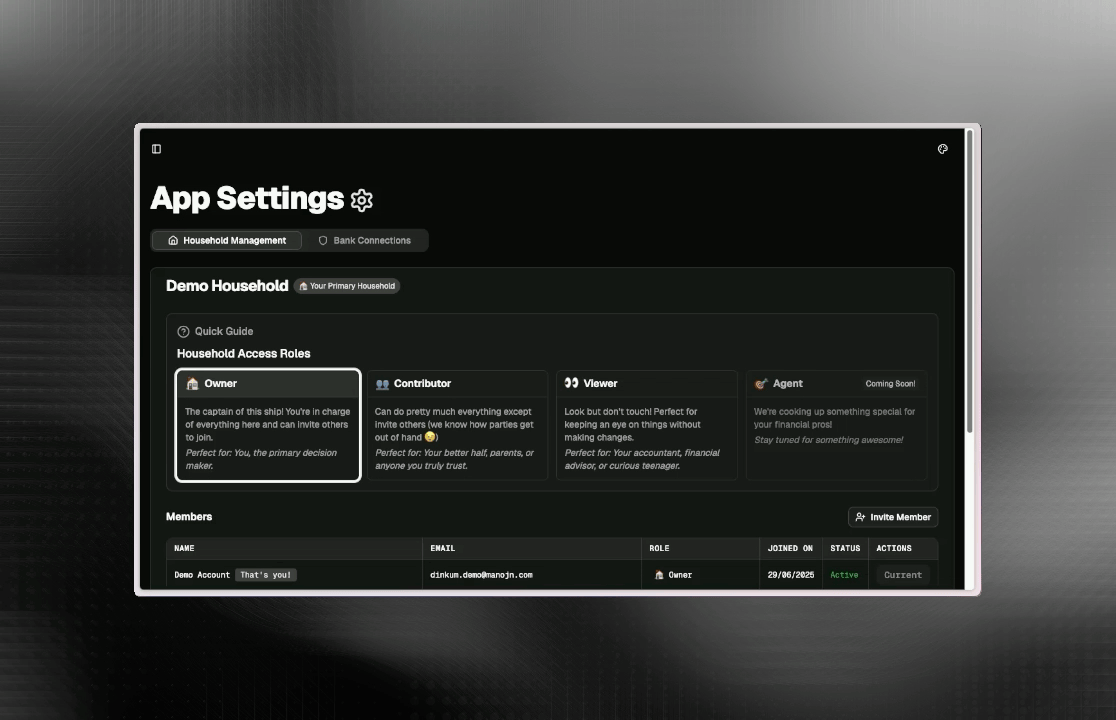Click the eyes icon on the Viewer card
The height and width of the screenshot is (720, 1116).
(x=571, y=383)
